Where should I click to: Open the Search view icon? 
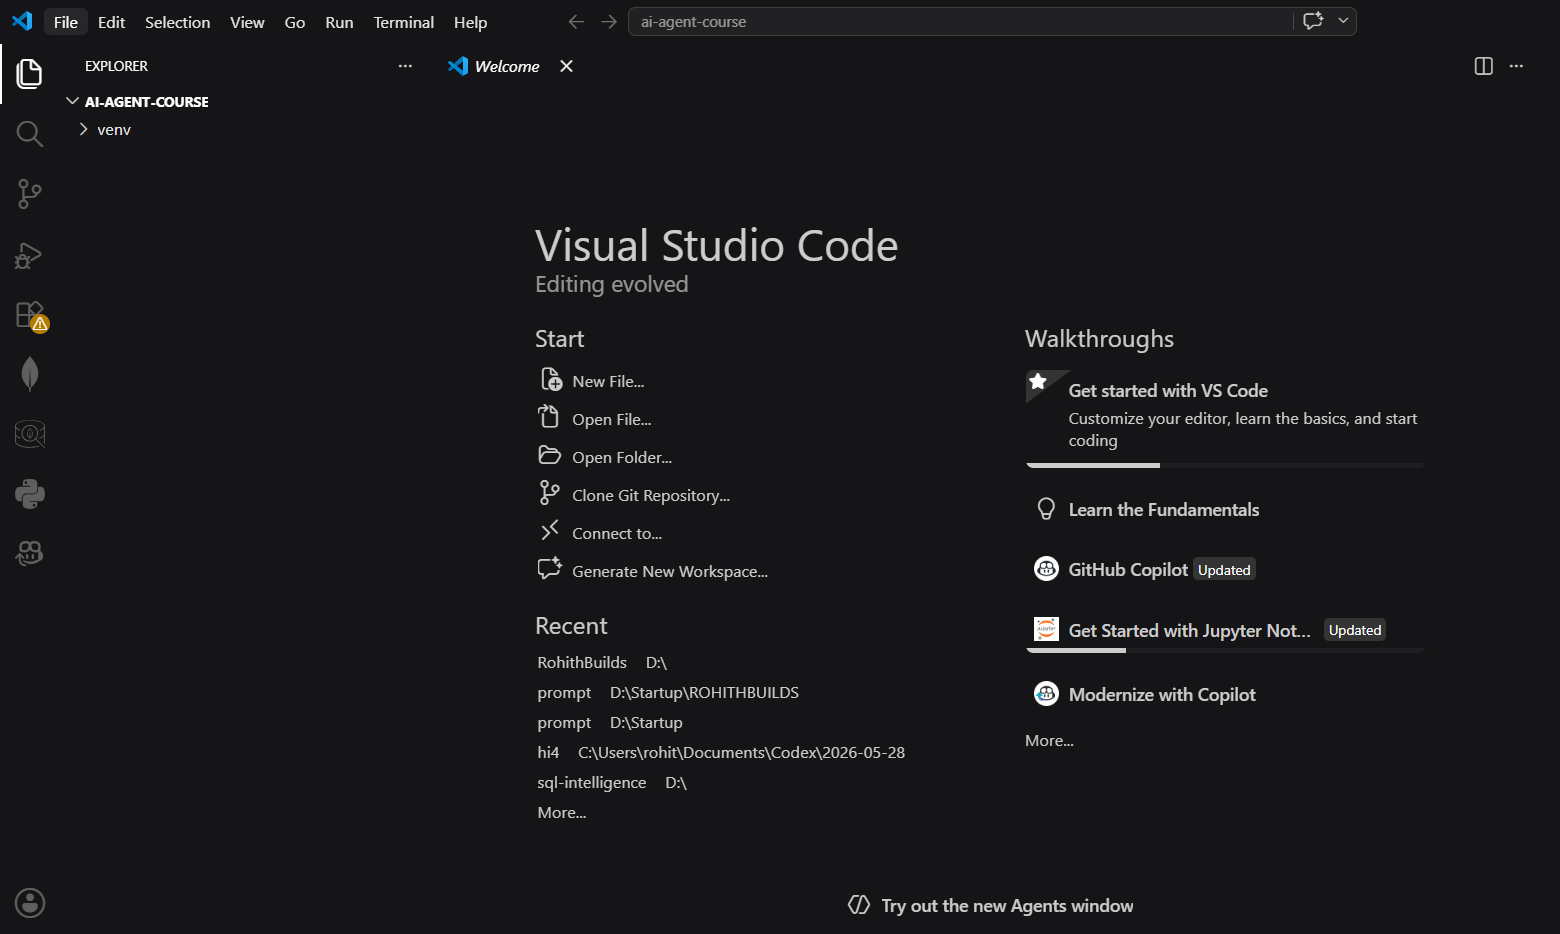(x=30, y=134)
